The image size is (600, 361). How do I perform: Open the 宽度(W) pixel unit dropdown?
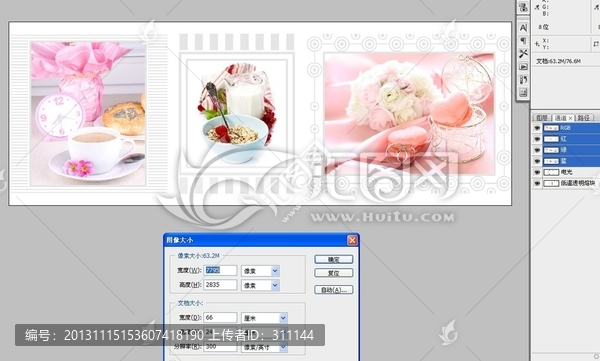pyautogui.click(x=275, y=271)
